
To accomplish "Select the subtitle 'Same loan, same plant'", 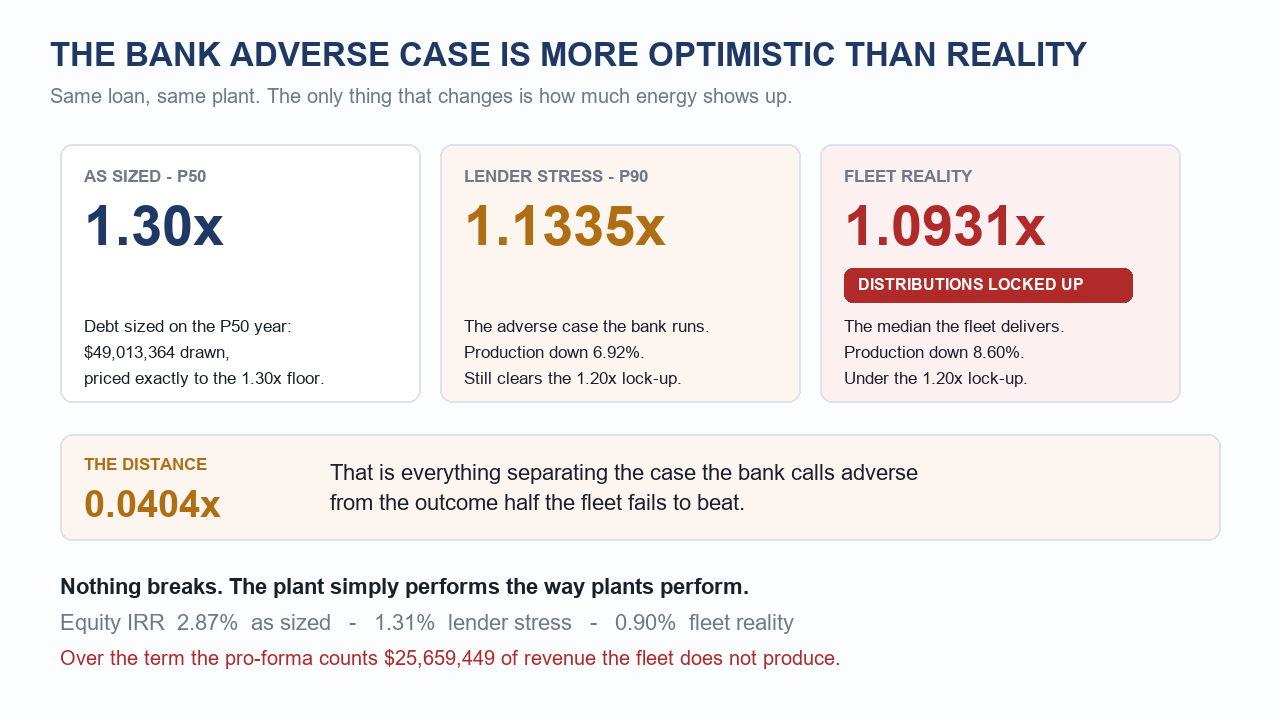I will pos(421,97).
